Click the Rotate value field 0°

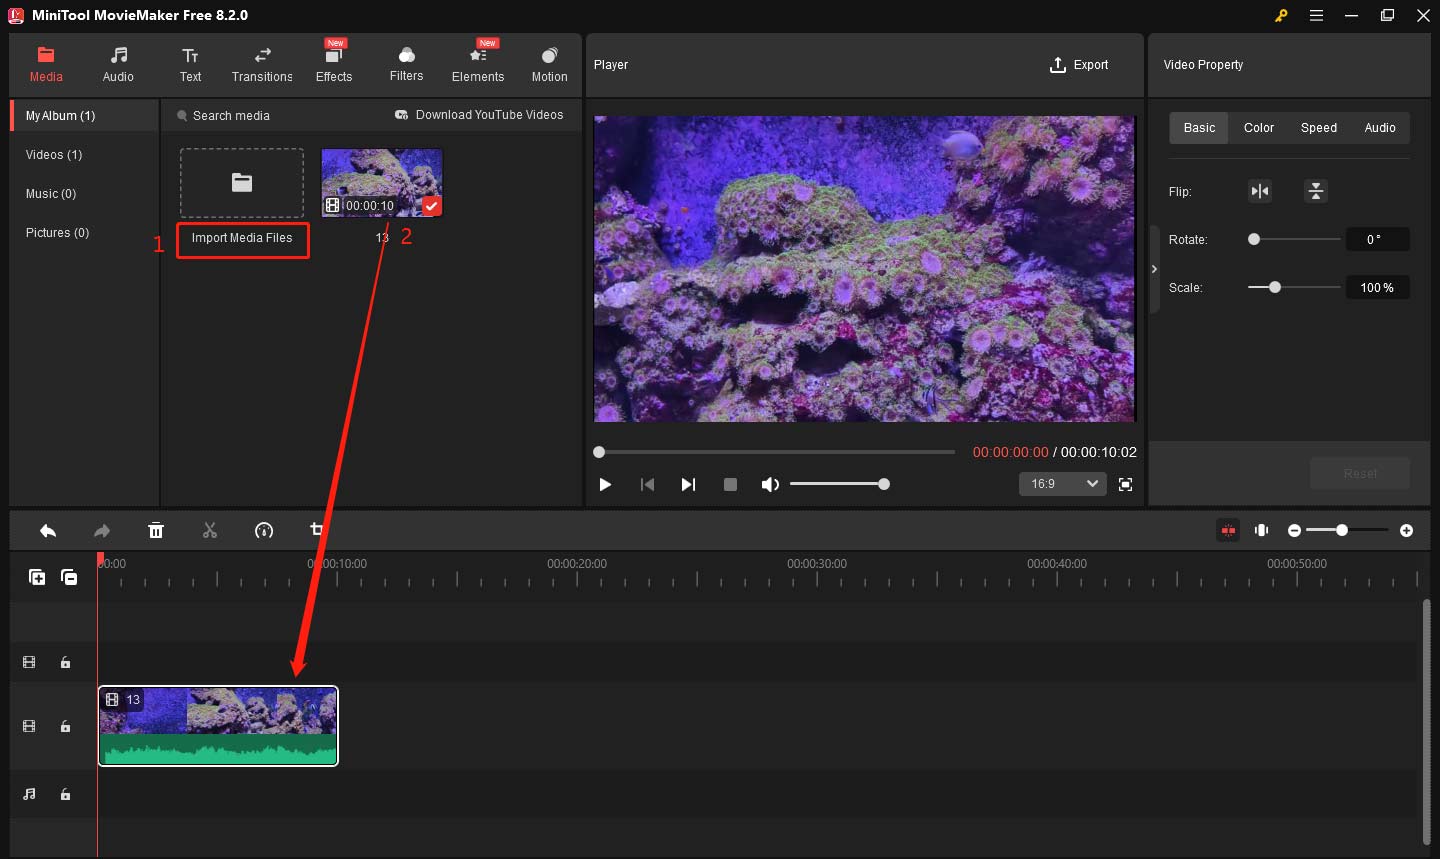(x=1377, y=240)
